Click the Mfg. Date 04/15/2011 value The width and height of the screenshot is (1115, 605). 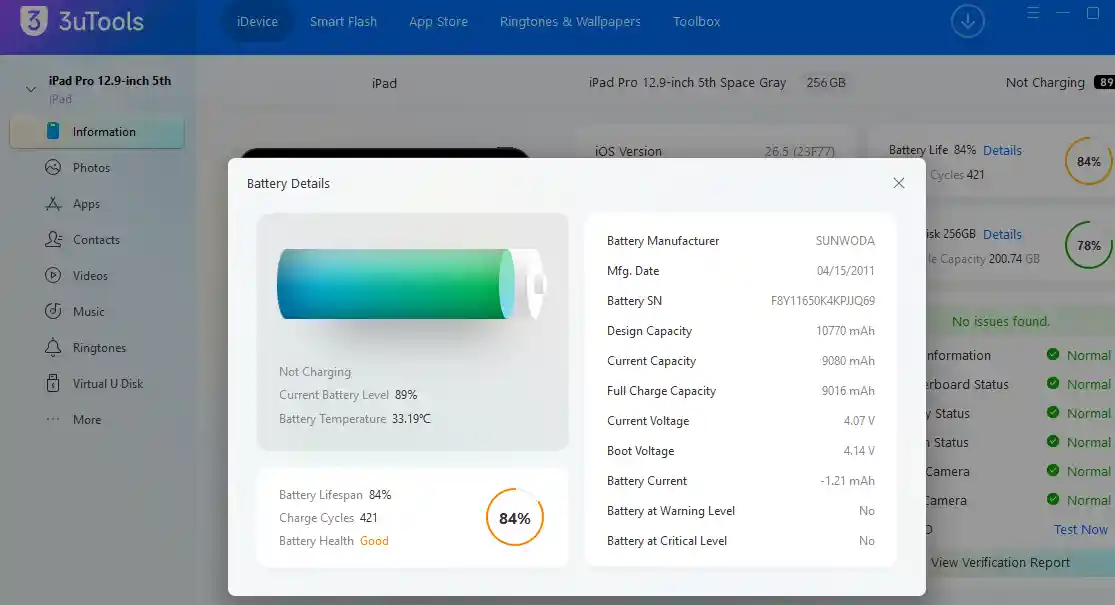[x=845, y=270]
